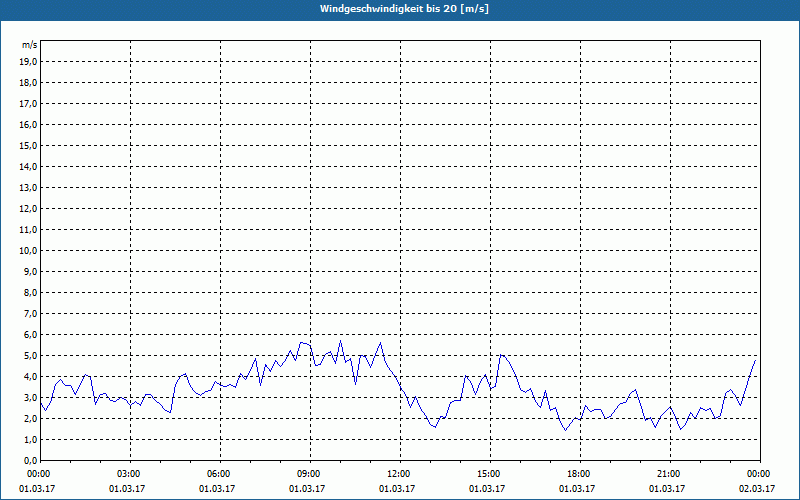Click the m/s unit label
Image resolution: width=800 pixels, height=500 pixels.
click(29, 45)
